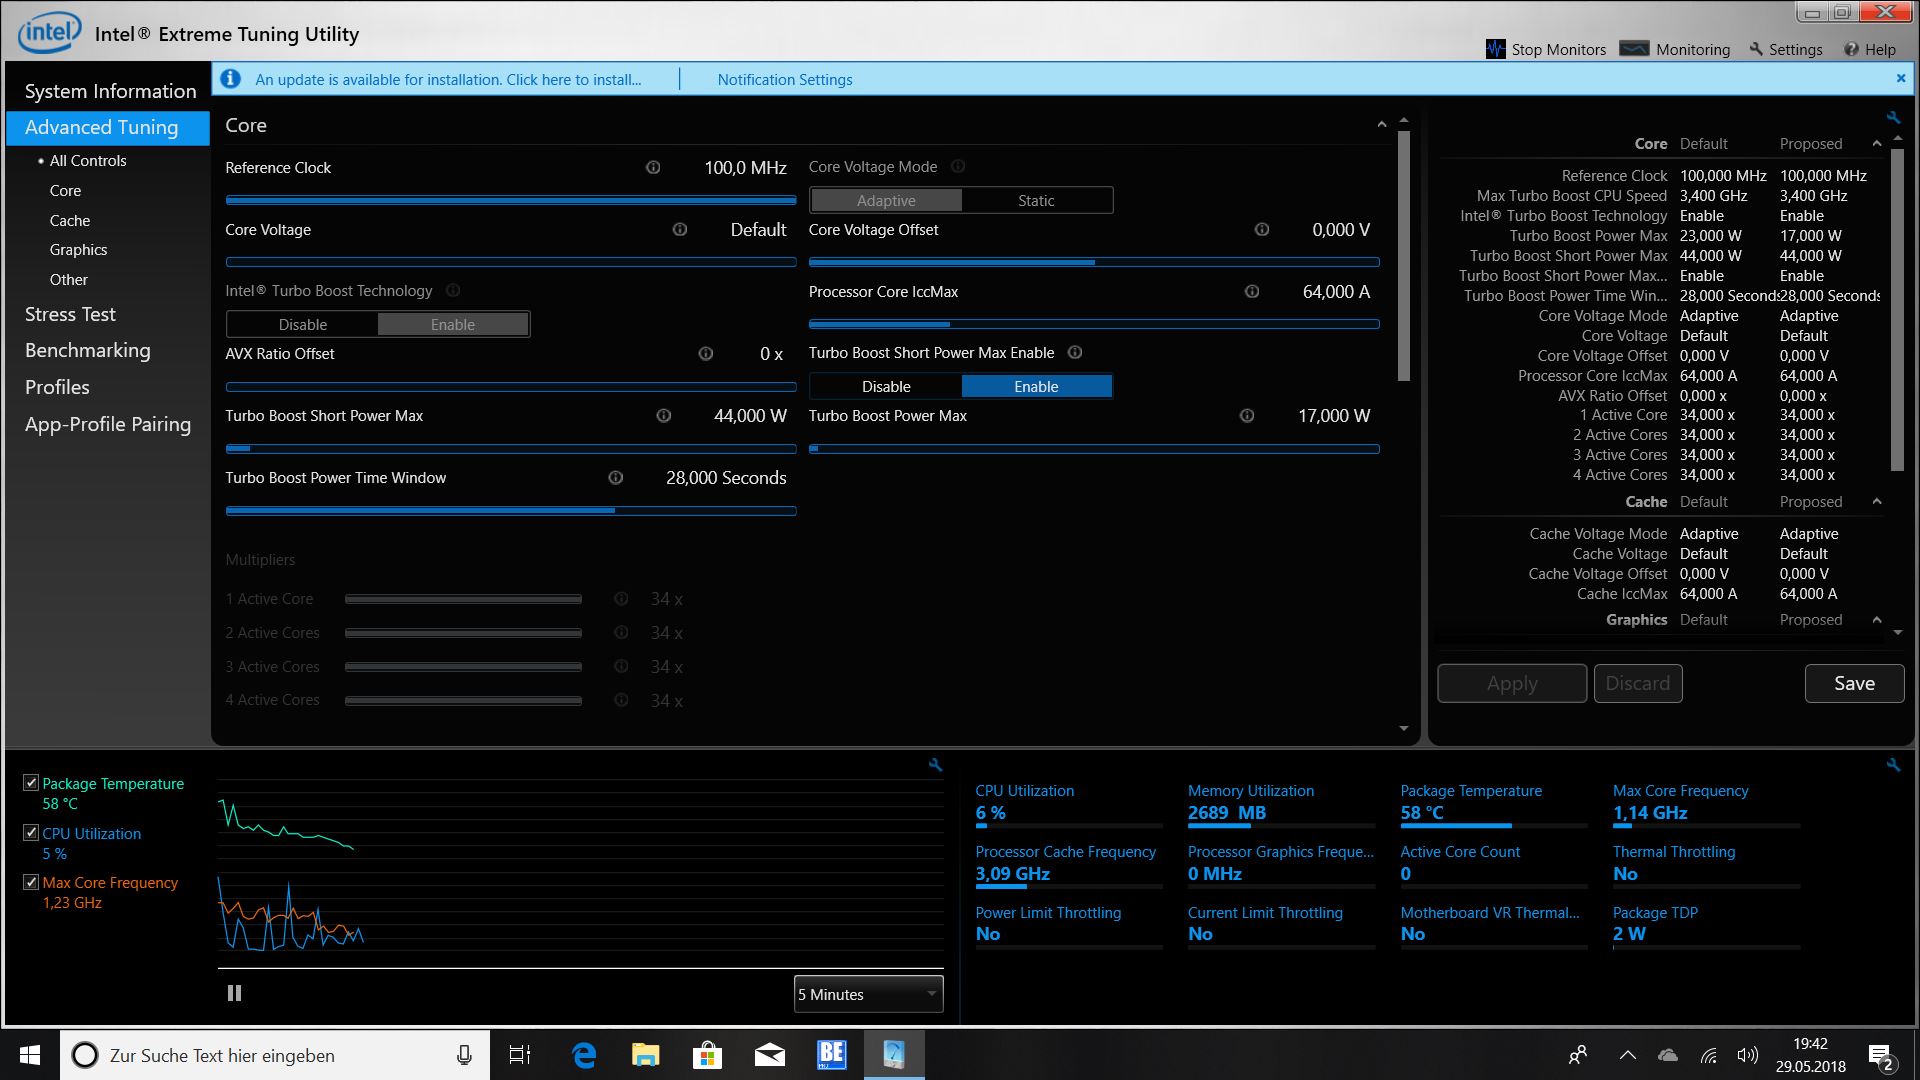Enable Intel Turbo Boost Technology
1920x1080 pixels.
[x=453, y=325]
